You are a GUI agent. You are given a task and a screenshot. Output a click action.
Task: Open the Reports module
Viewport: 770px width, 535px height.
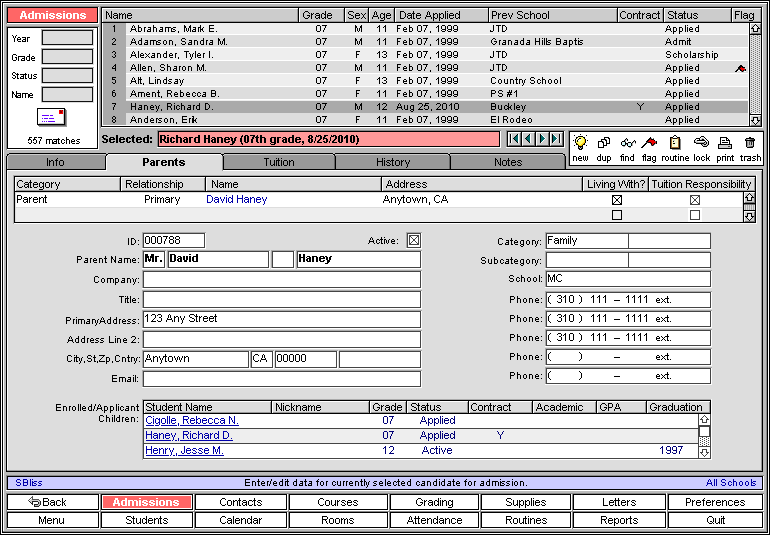[x=619, y=520]
